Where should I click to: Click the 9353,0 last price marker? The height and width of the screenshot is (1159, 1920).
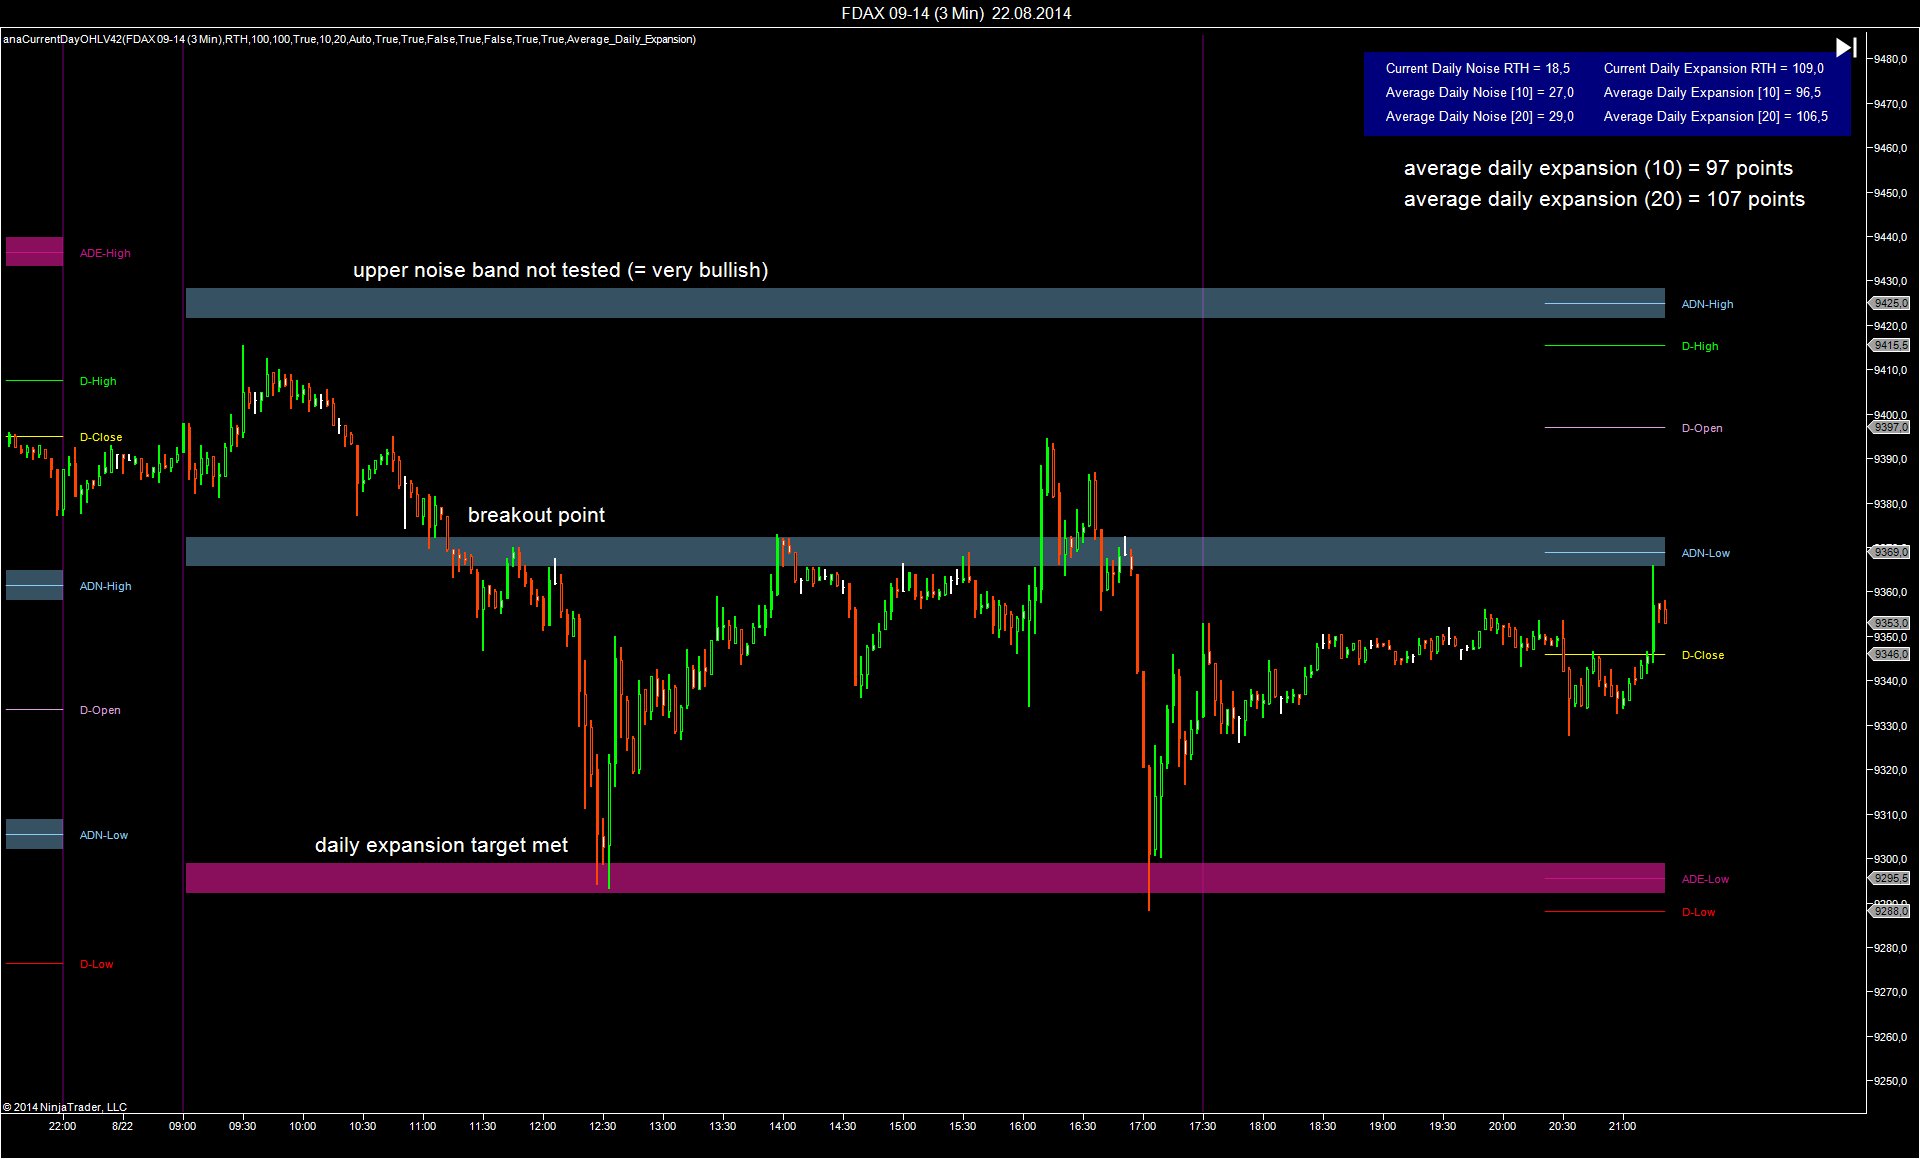click(1890, 623)
